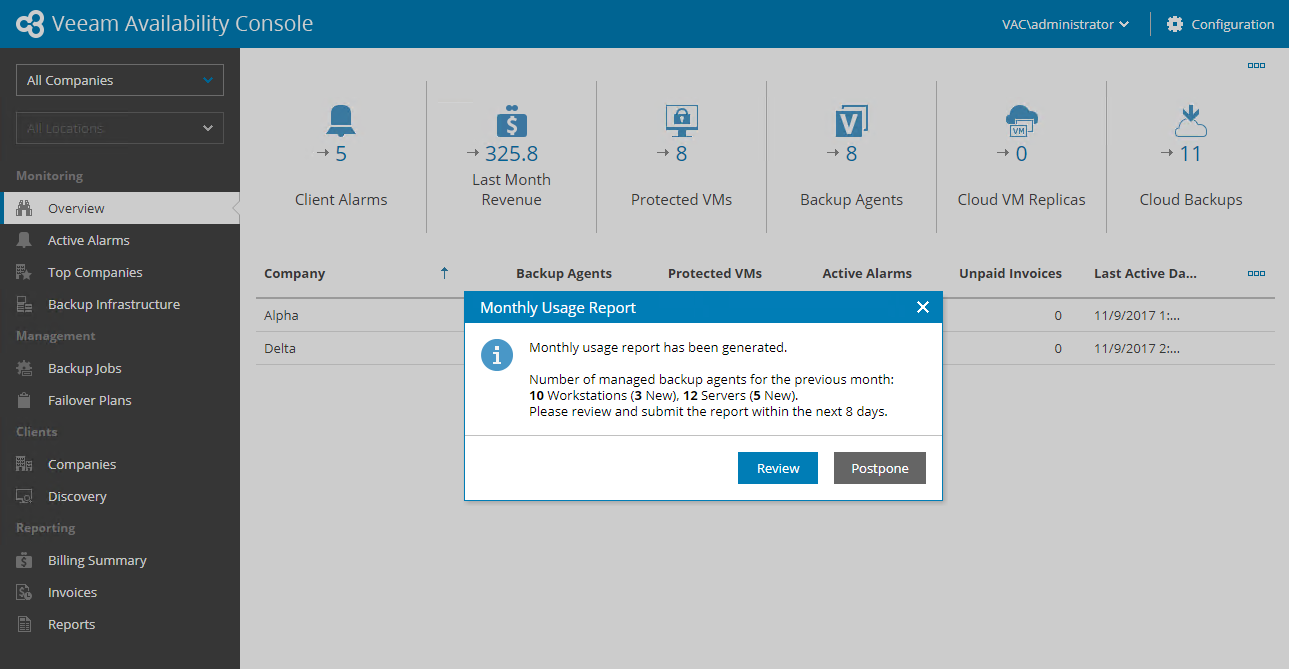Screen dimensions: 1289x669
Task: Postpone the monthly usage report
Action: 879,468
